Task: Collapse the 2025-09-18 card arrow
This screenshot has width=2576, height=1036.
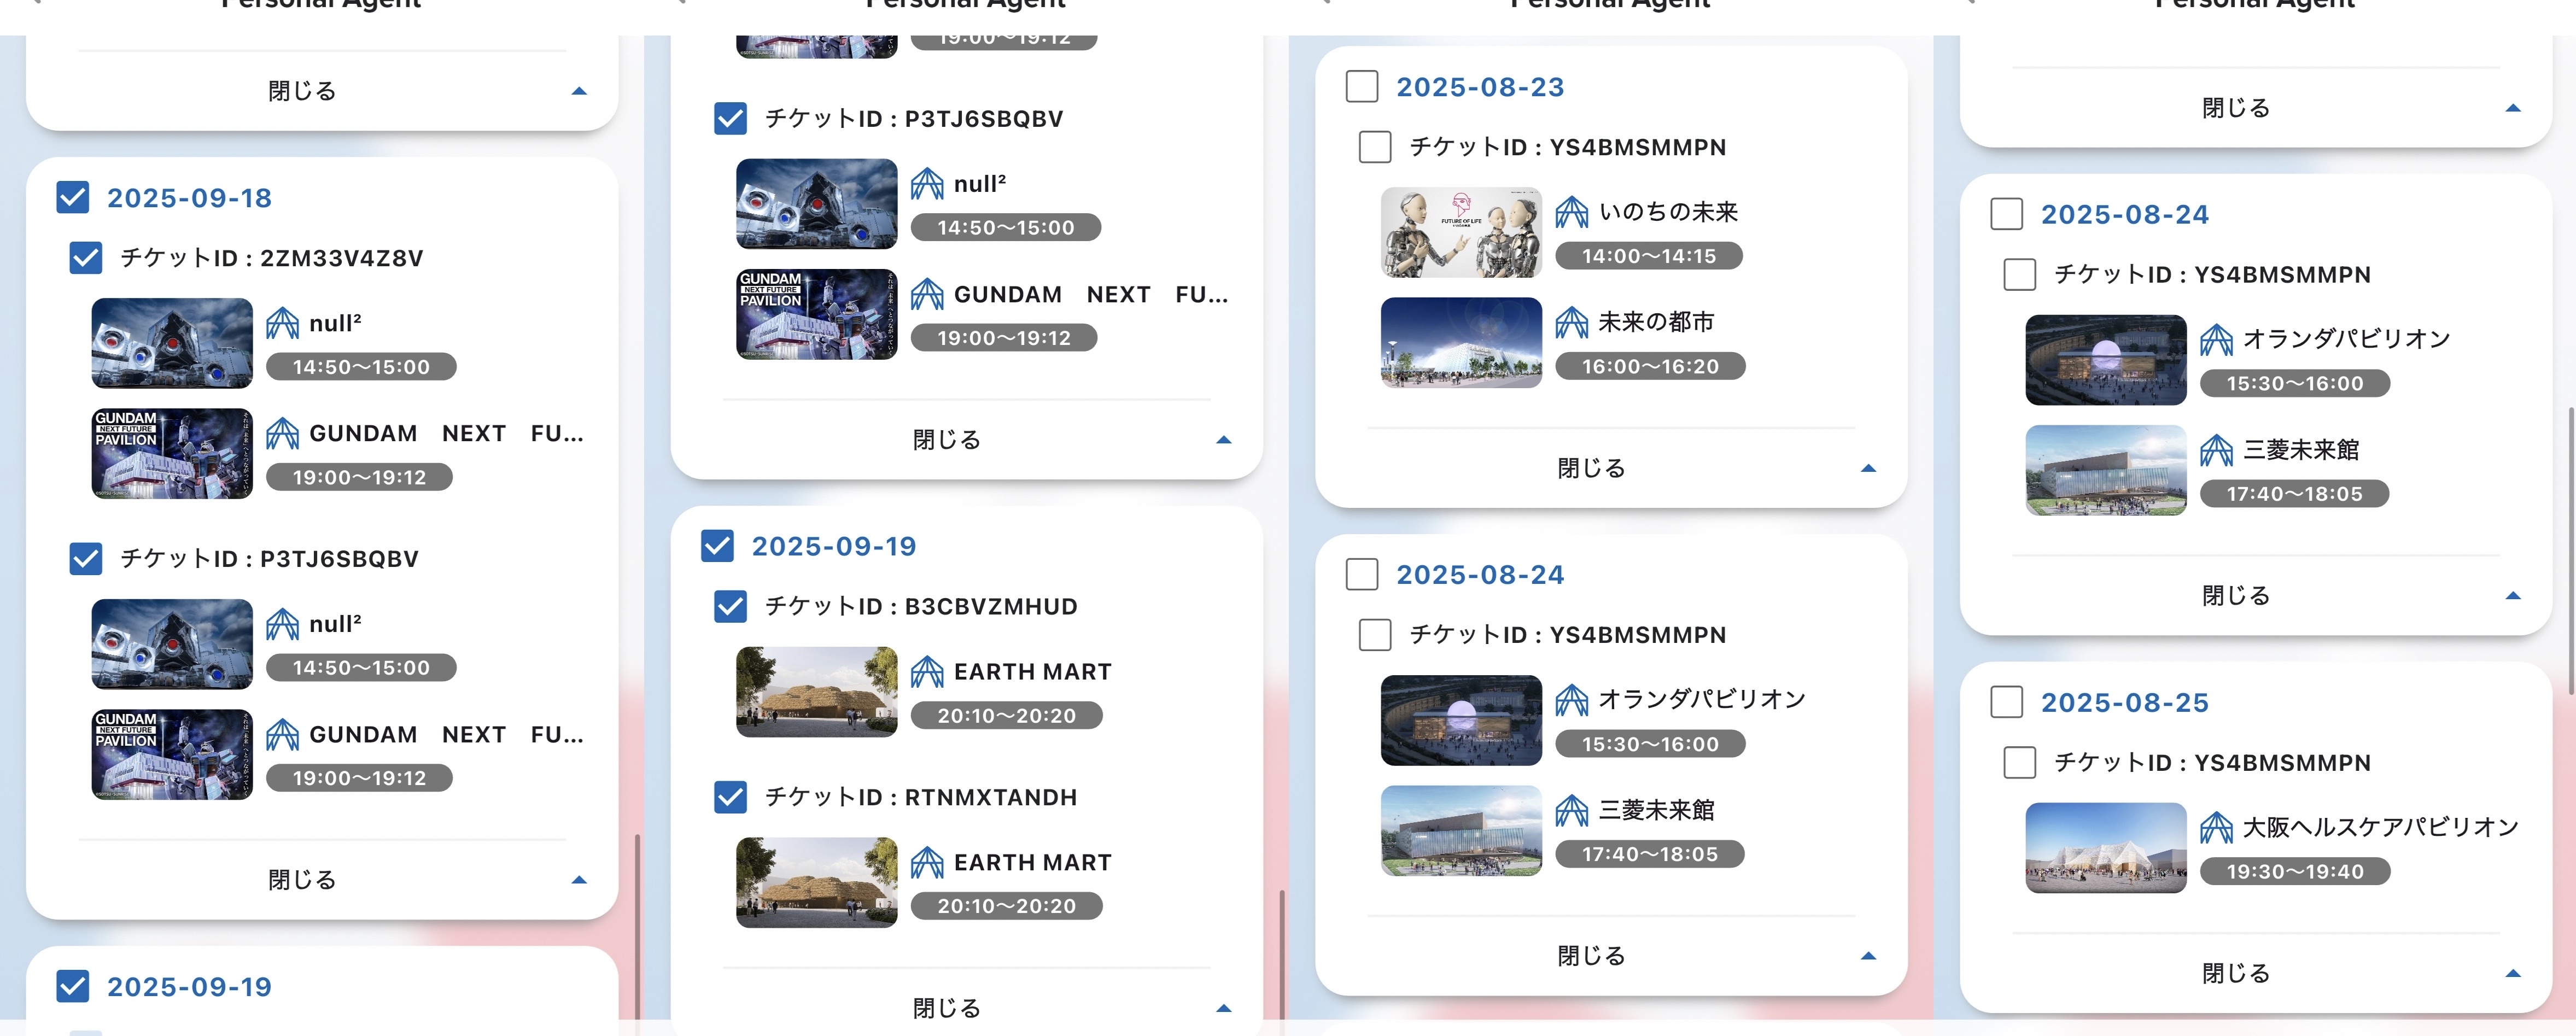Action: 578,880
